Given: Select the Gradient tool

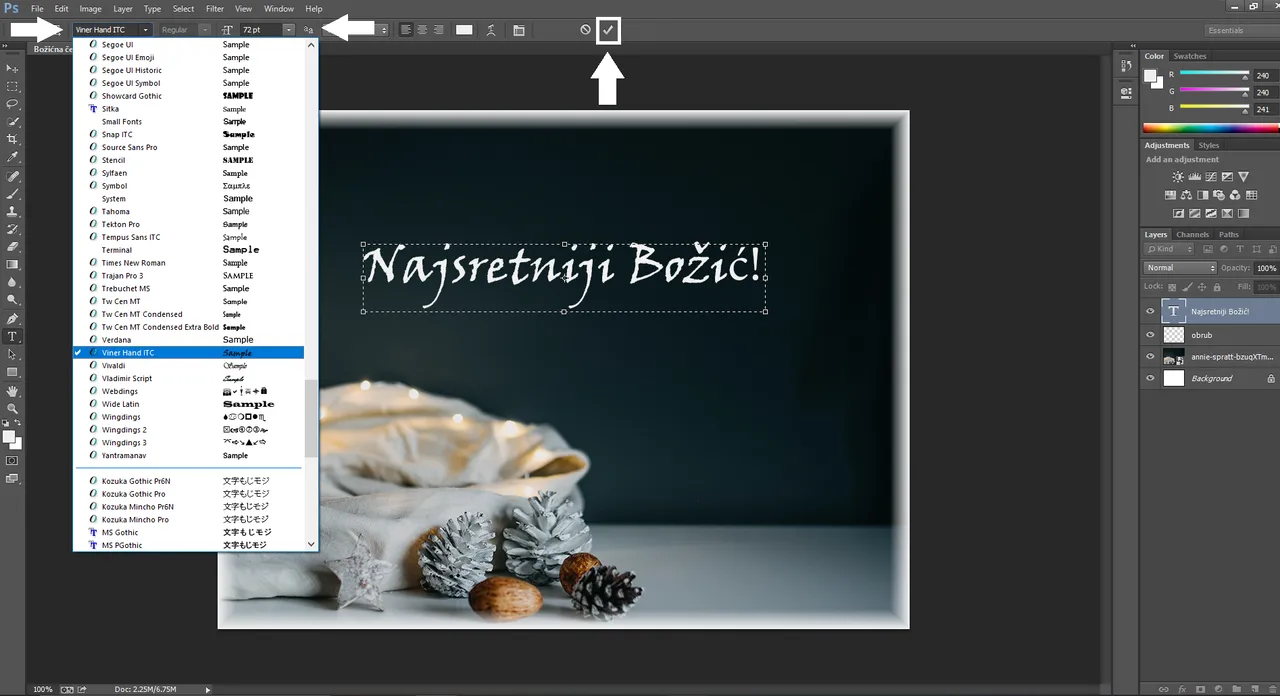Looking at the screenshot, I should [12, 264].
